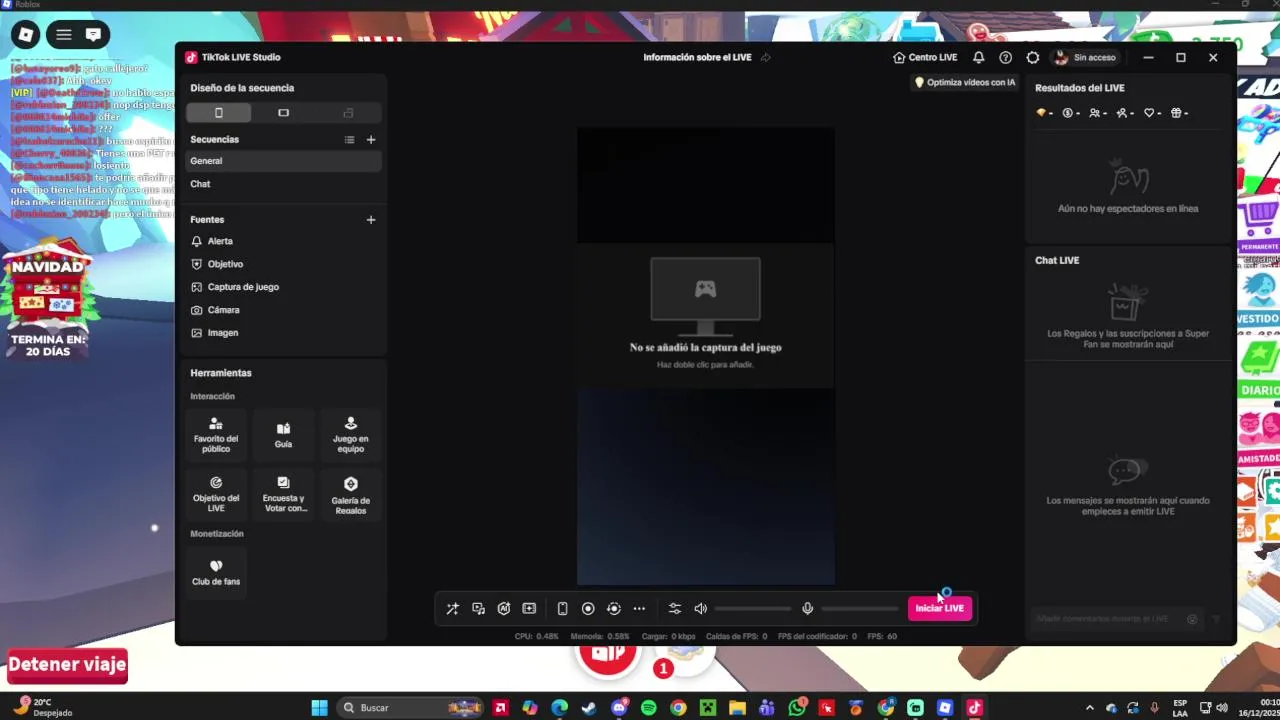1280x720 pixels.
Task: Open TikTok LIVE Studio settings gear
Action: (x=1033, y=57)
